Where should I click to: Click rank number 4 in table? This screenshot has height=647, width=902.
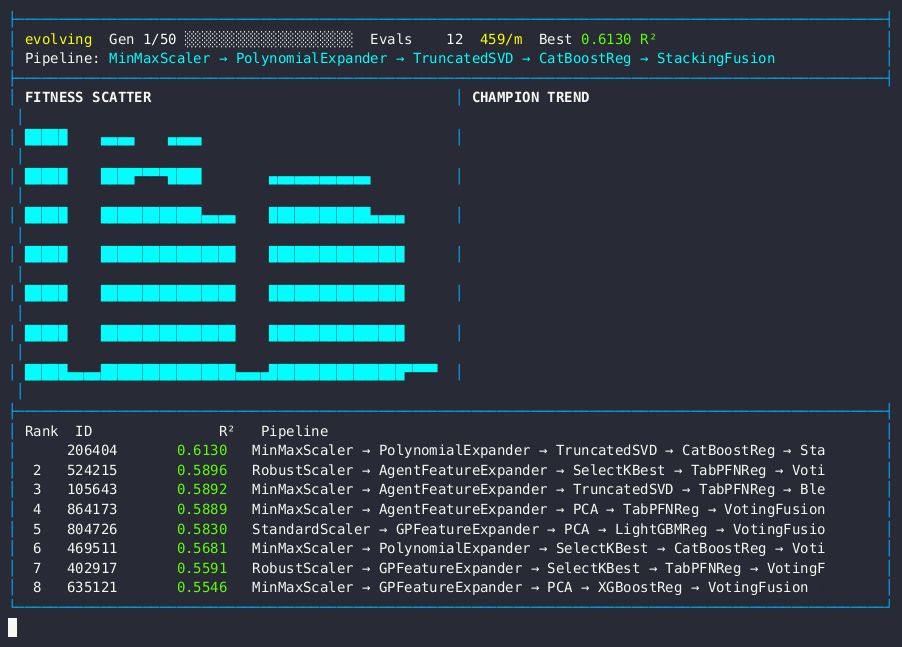click(37, 510)
